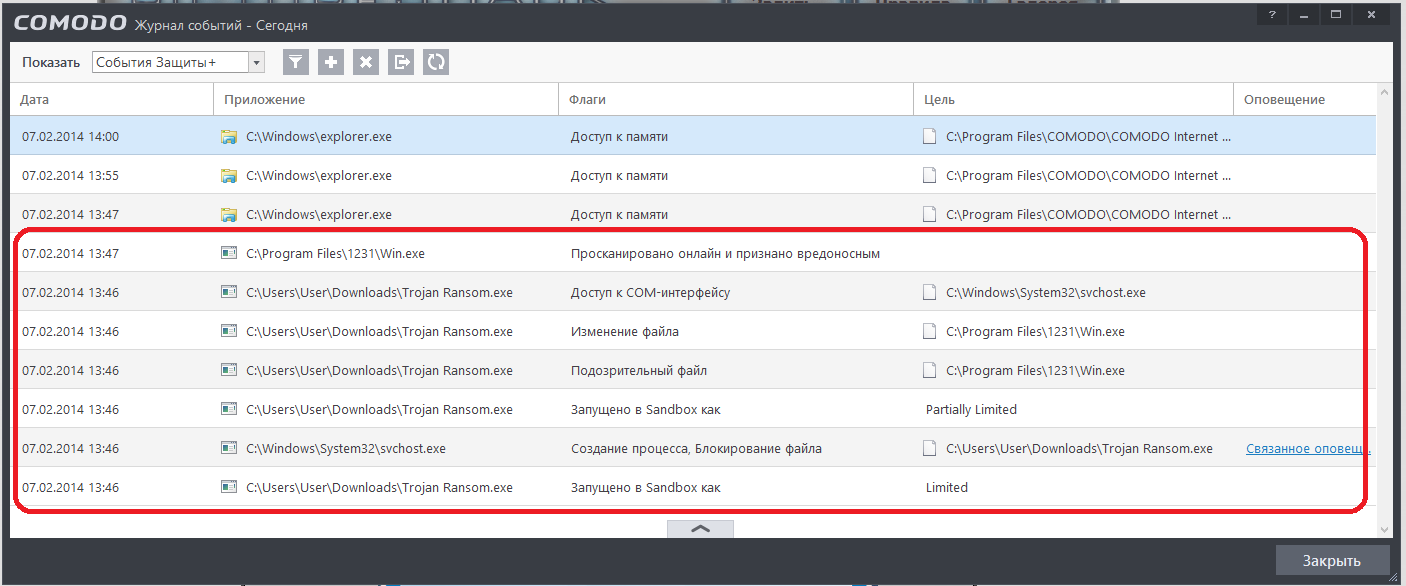Click the explorer.exe icon in the 14:00 row
This screenshot has width=1406, height=586.
point(229,137)
